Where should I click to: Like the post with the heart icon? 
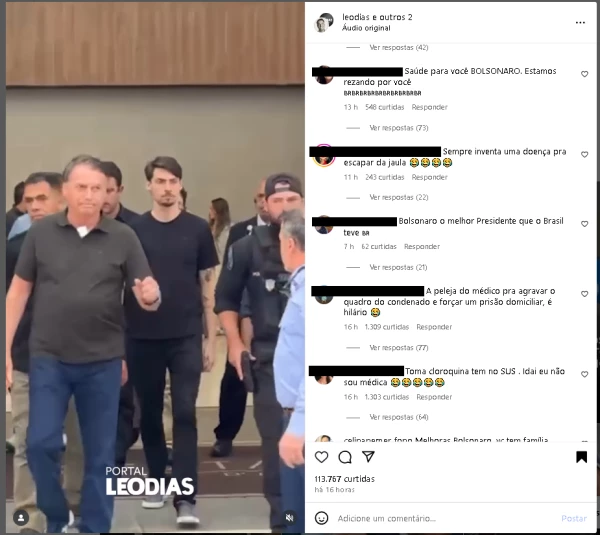point(321,457)
